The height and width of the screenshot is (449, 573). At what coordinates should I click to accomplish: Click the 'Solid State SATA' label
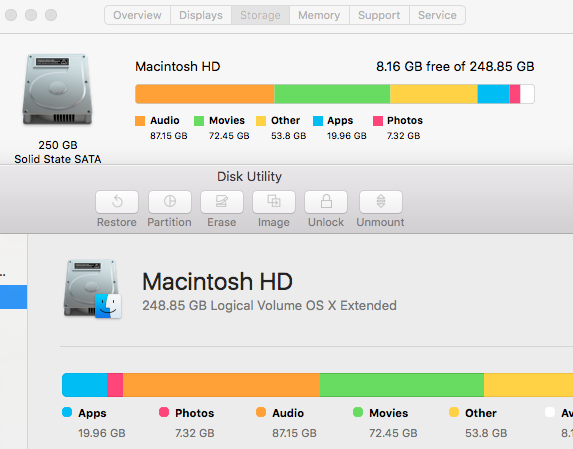coord(58,159)
